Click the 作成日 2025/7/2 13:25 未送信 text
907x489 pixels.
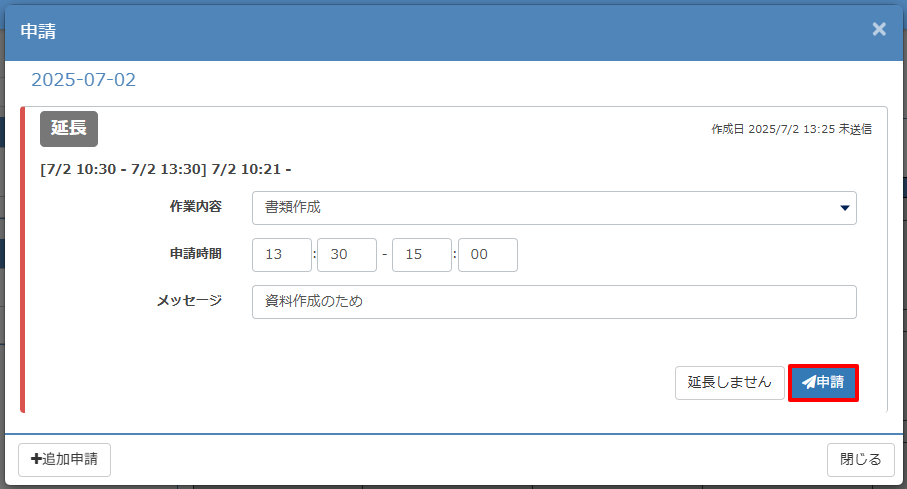791,129
